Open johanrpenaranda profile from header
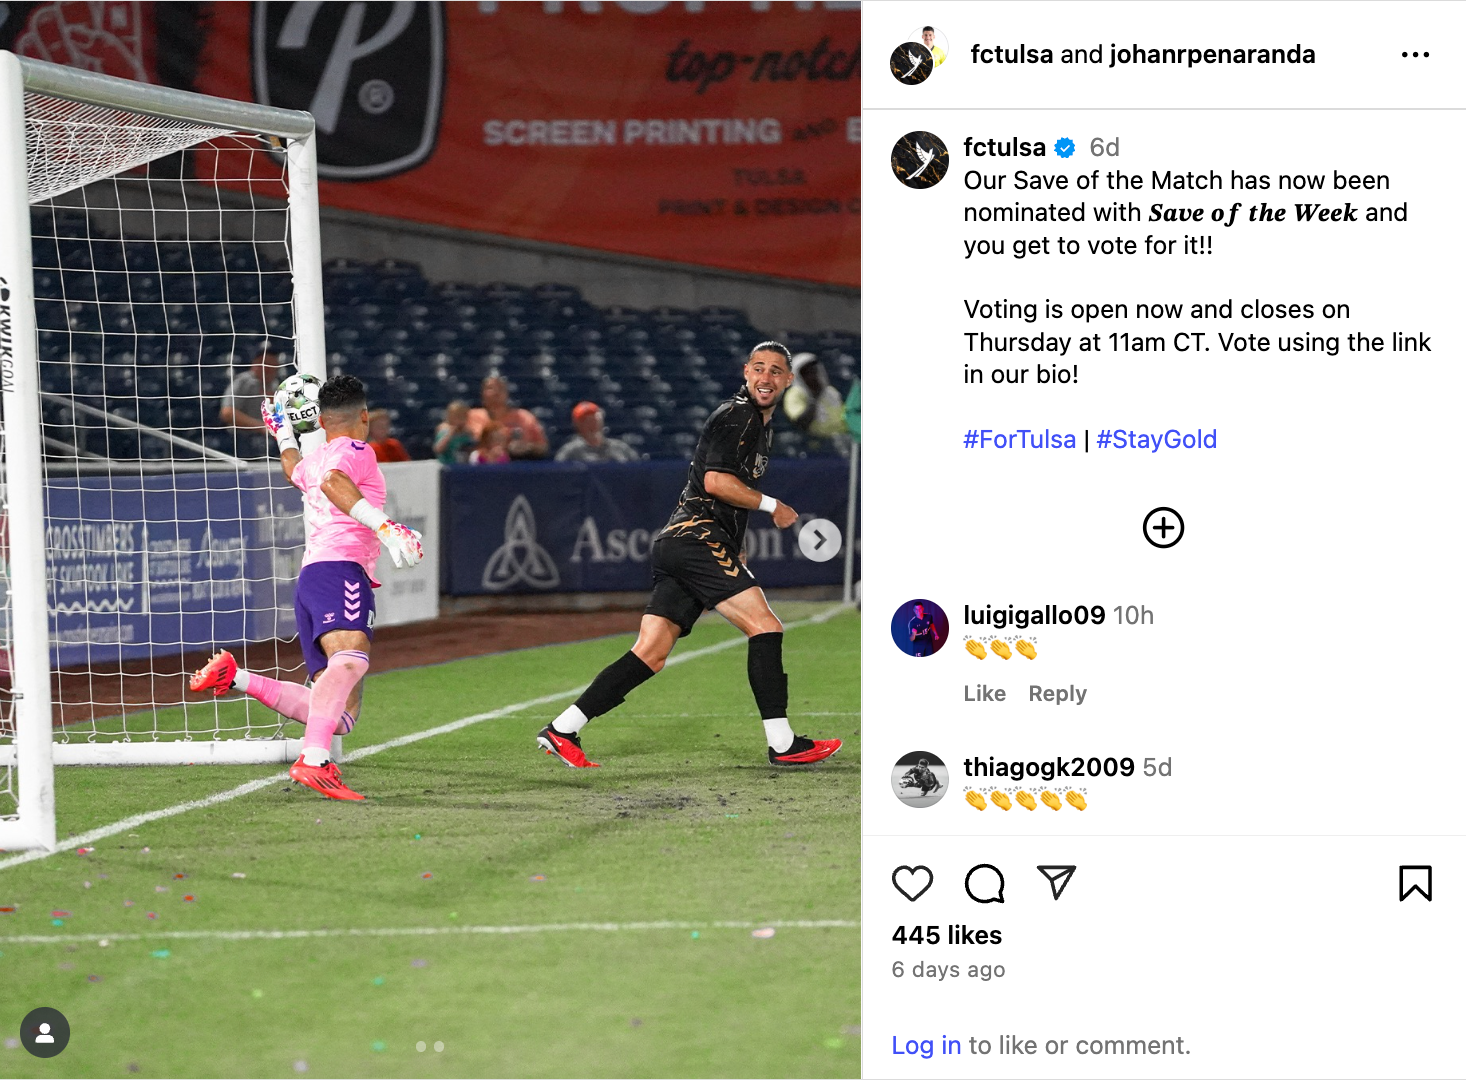1466x1082 pixels. (1212, 54)
